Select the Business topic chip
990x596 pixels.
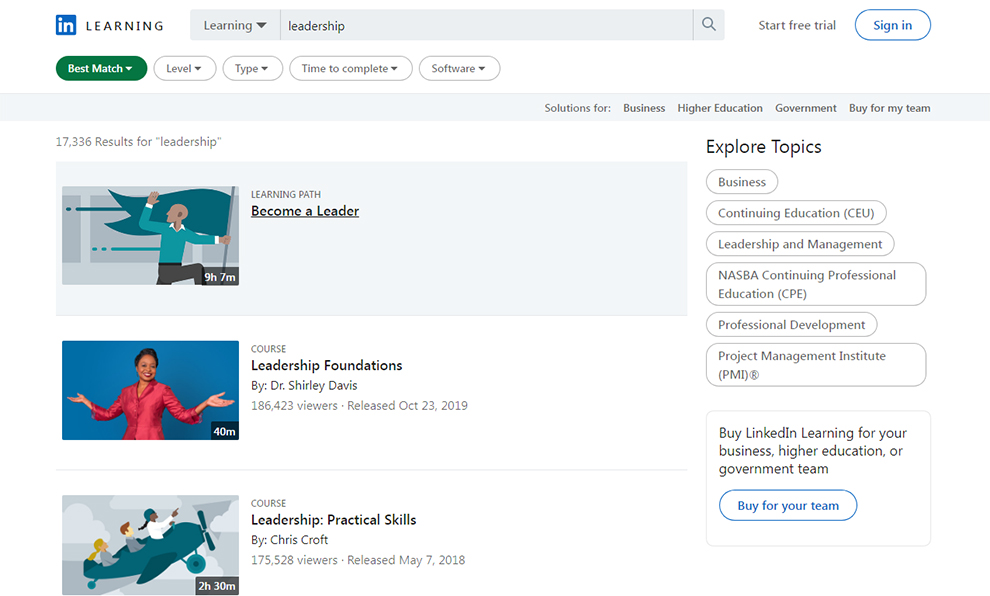(x=742, y=182)
